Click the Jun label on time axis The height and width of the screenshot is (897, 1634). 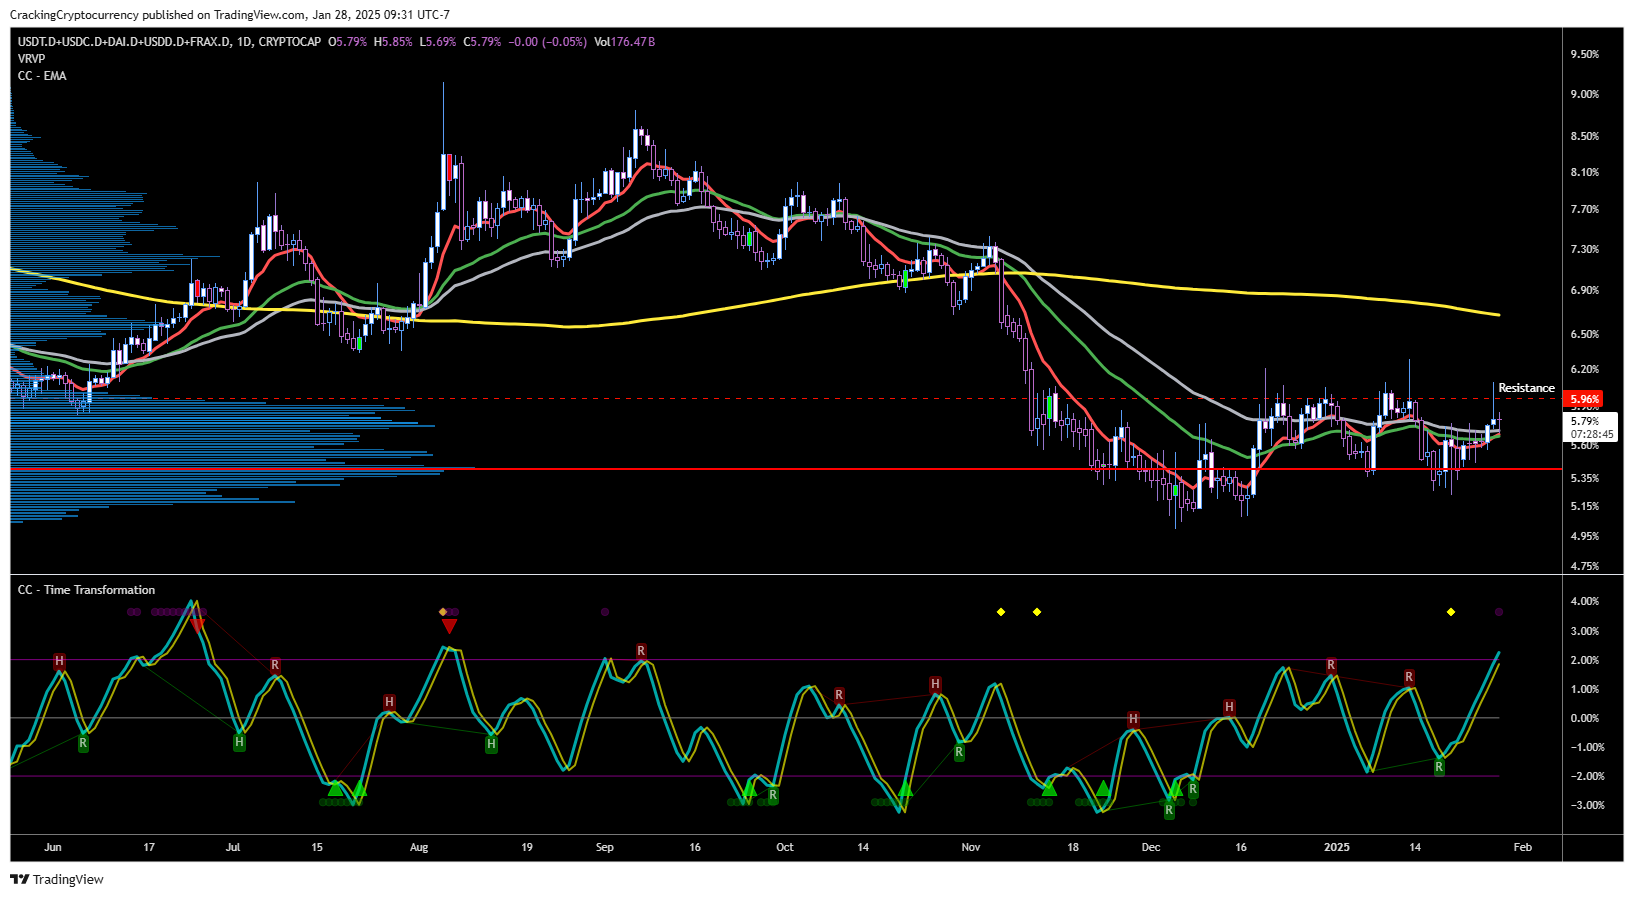(x=53, y=847)
